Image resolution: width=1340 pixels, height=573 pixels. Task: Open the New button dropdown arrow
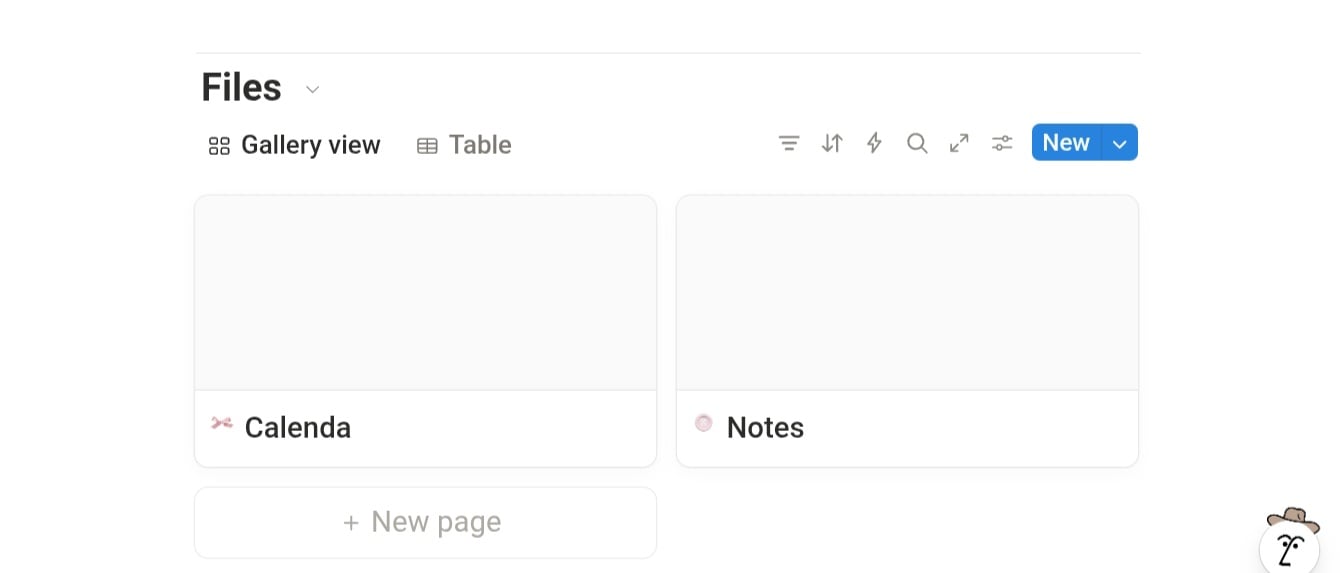(x=1120, y=143)
